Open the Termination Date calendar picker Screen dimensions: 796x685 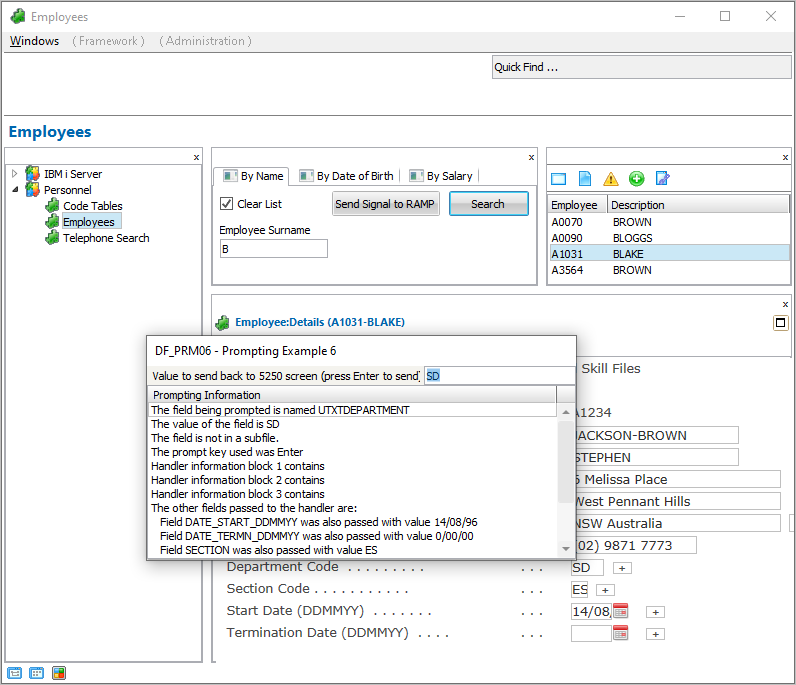tap(620, 633)
